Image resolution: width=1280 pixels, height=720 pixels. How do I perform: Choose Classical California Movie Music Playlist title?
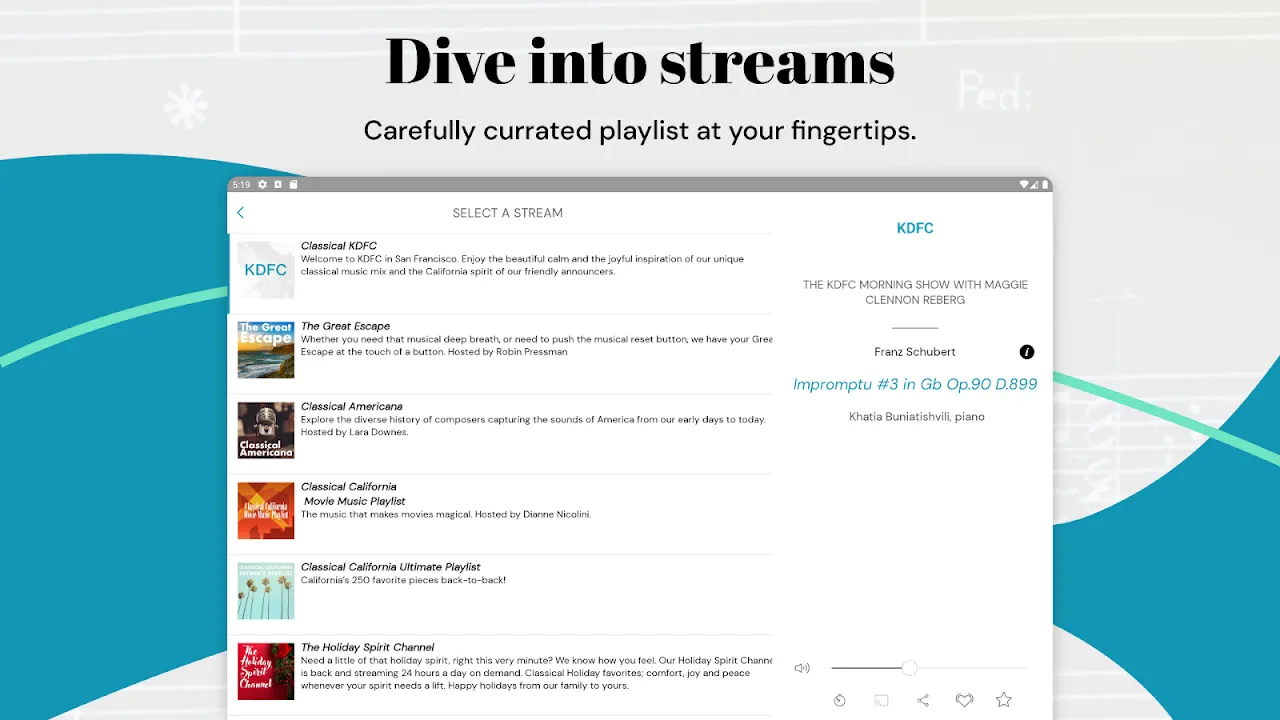[354, 494]
